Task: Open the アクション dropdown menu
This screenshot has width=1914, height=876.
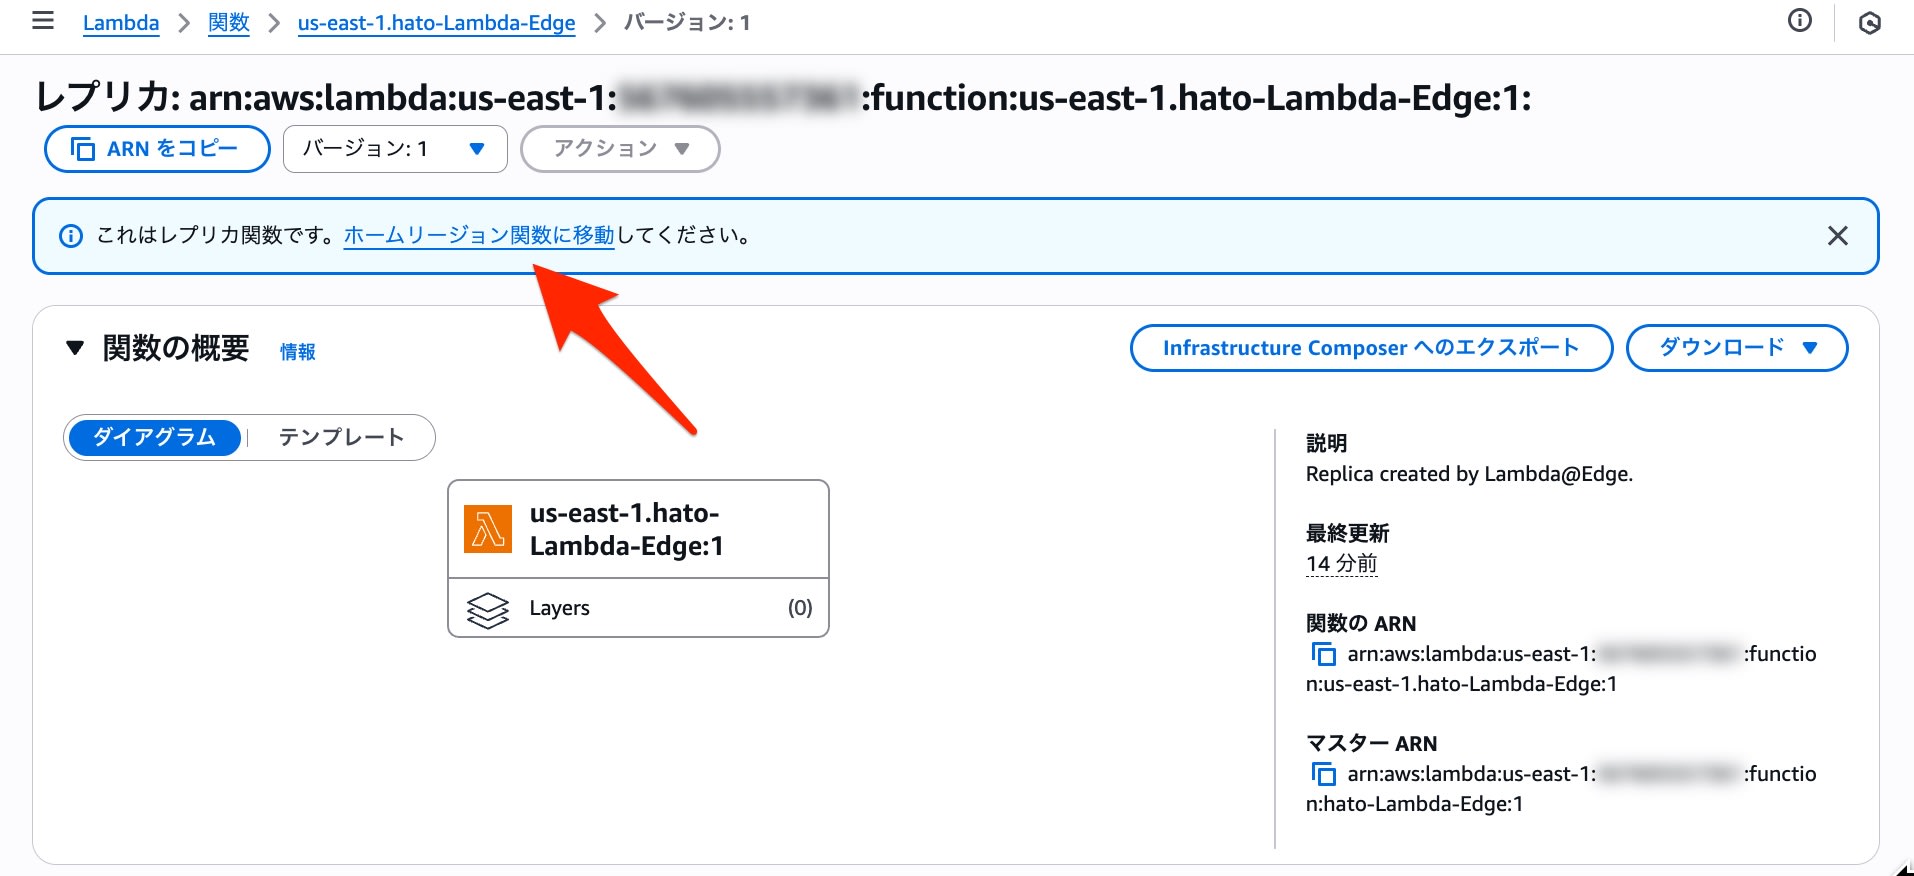Action: (x=620, y=149)
